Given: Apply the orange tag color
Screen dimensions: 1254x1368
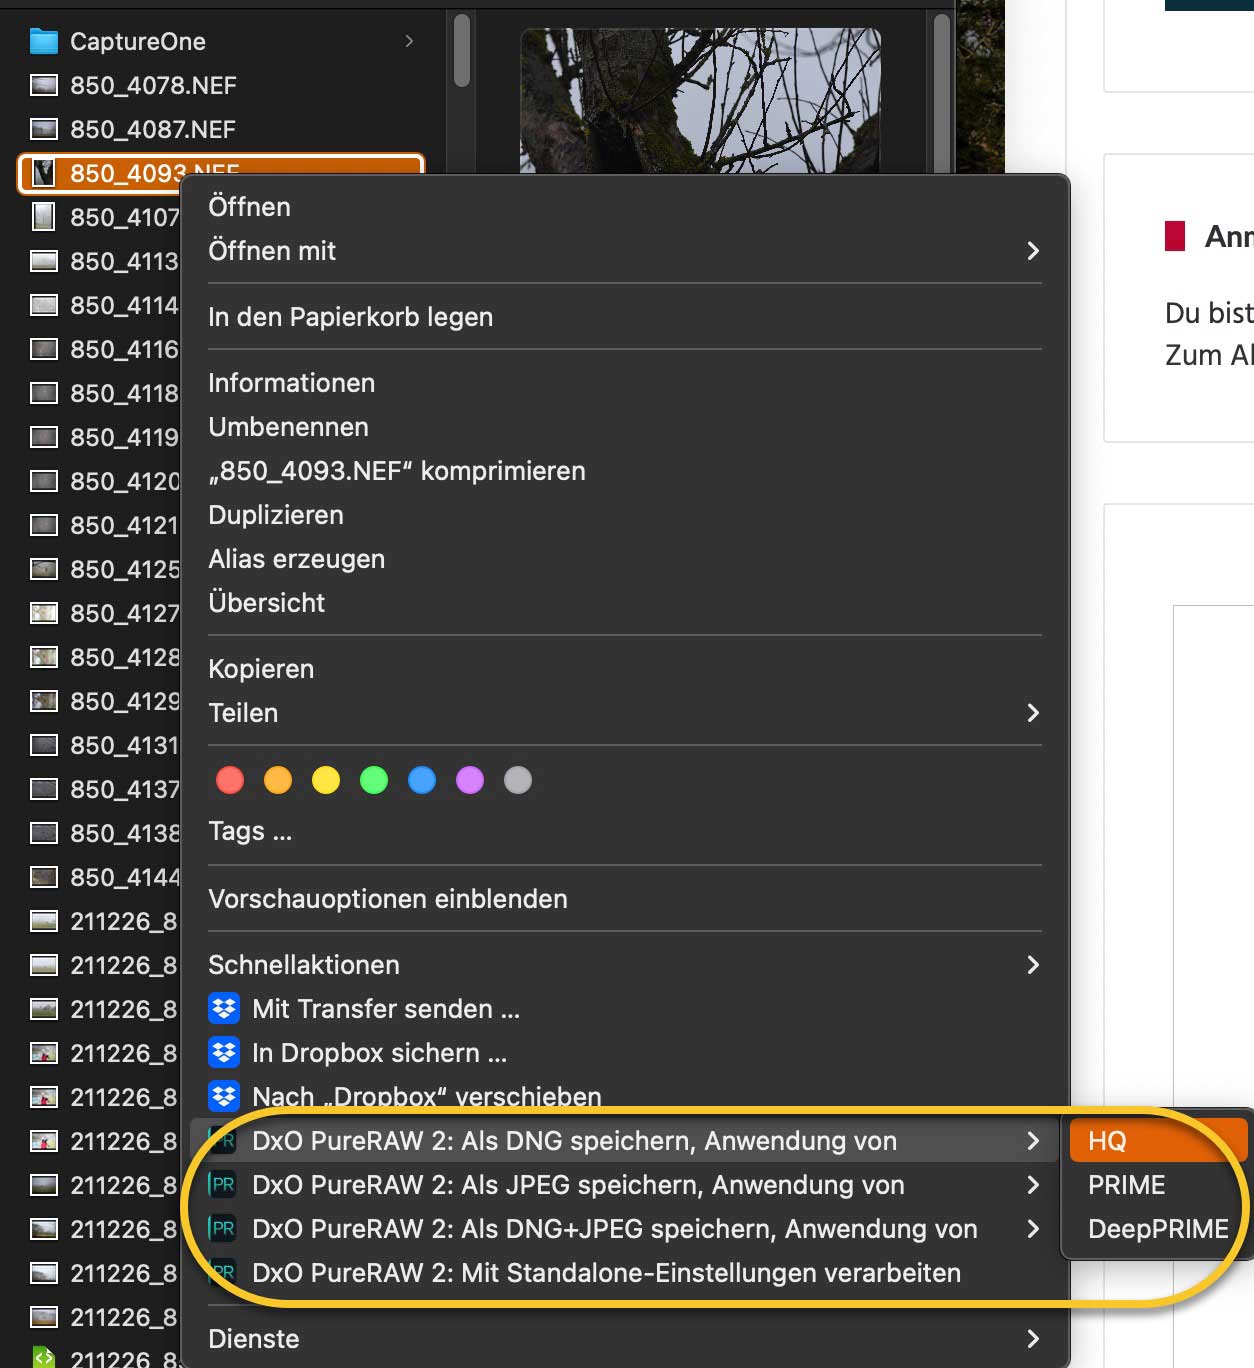Looking at the screenshot, I should [x=278, y=780].
